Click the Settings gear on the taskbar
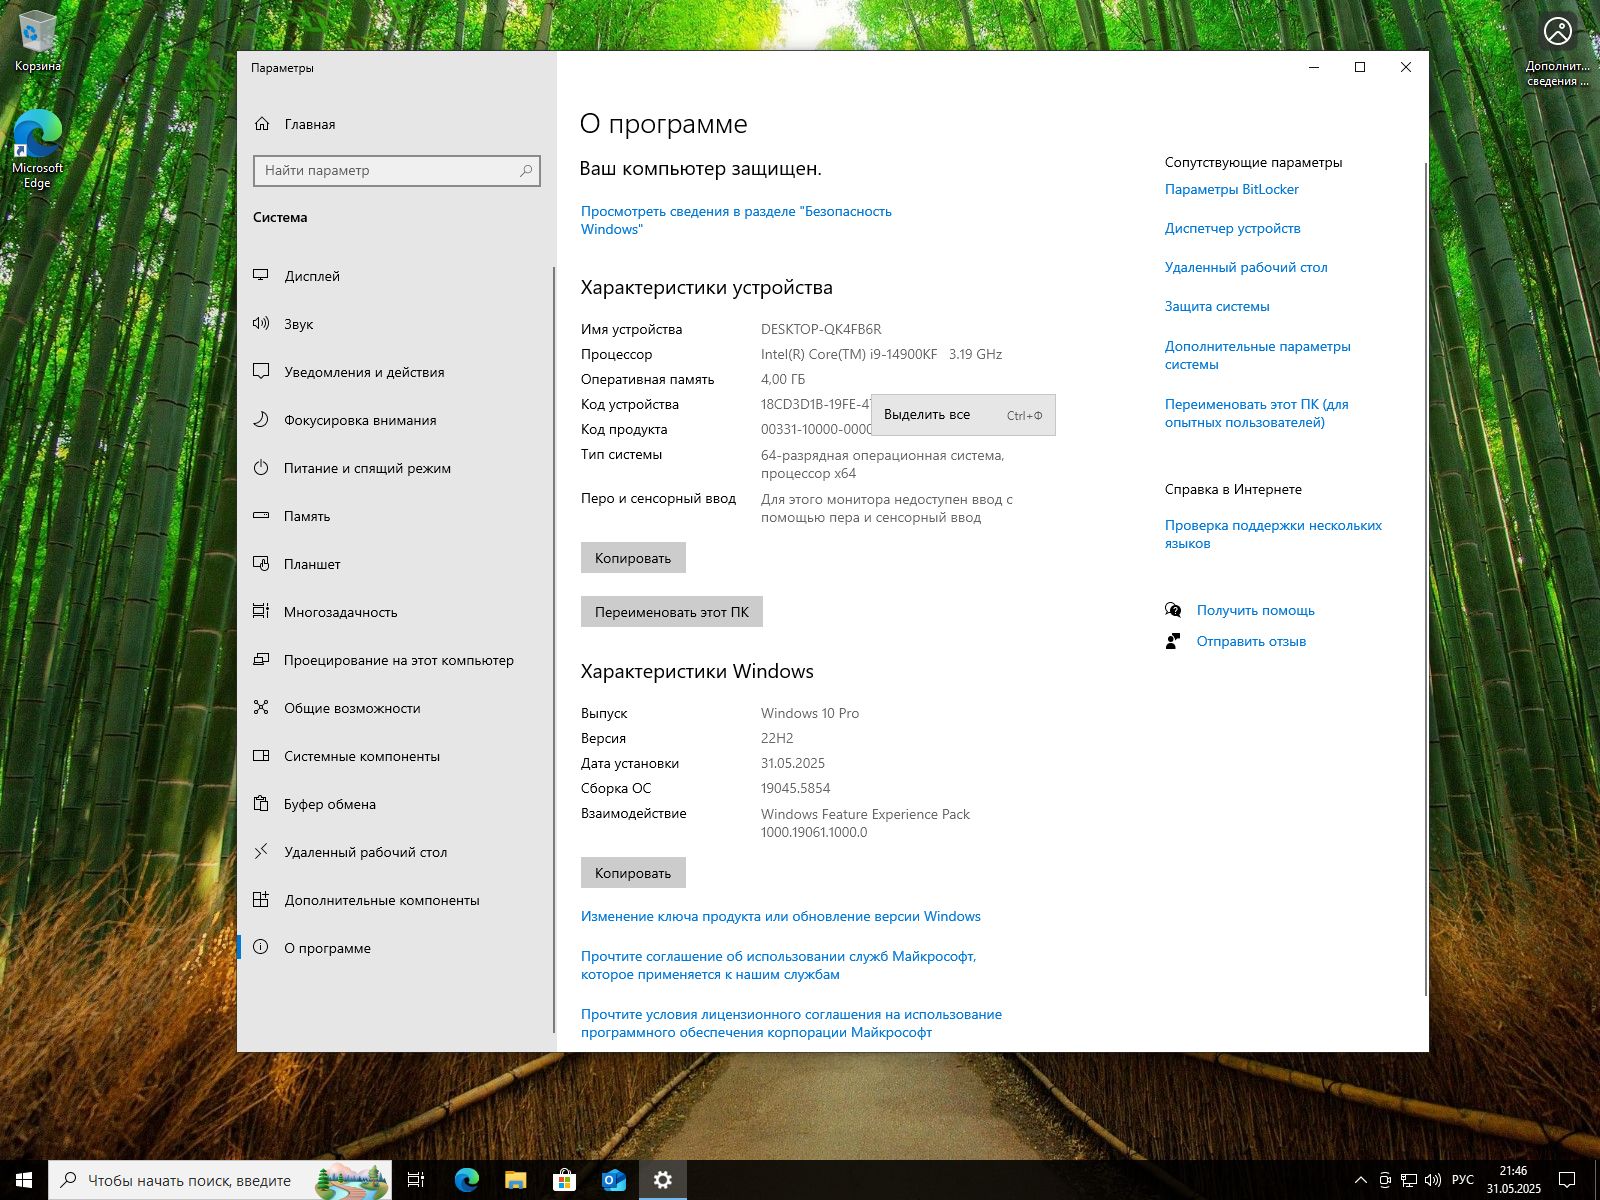 (662, 1180)
